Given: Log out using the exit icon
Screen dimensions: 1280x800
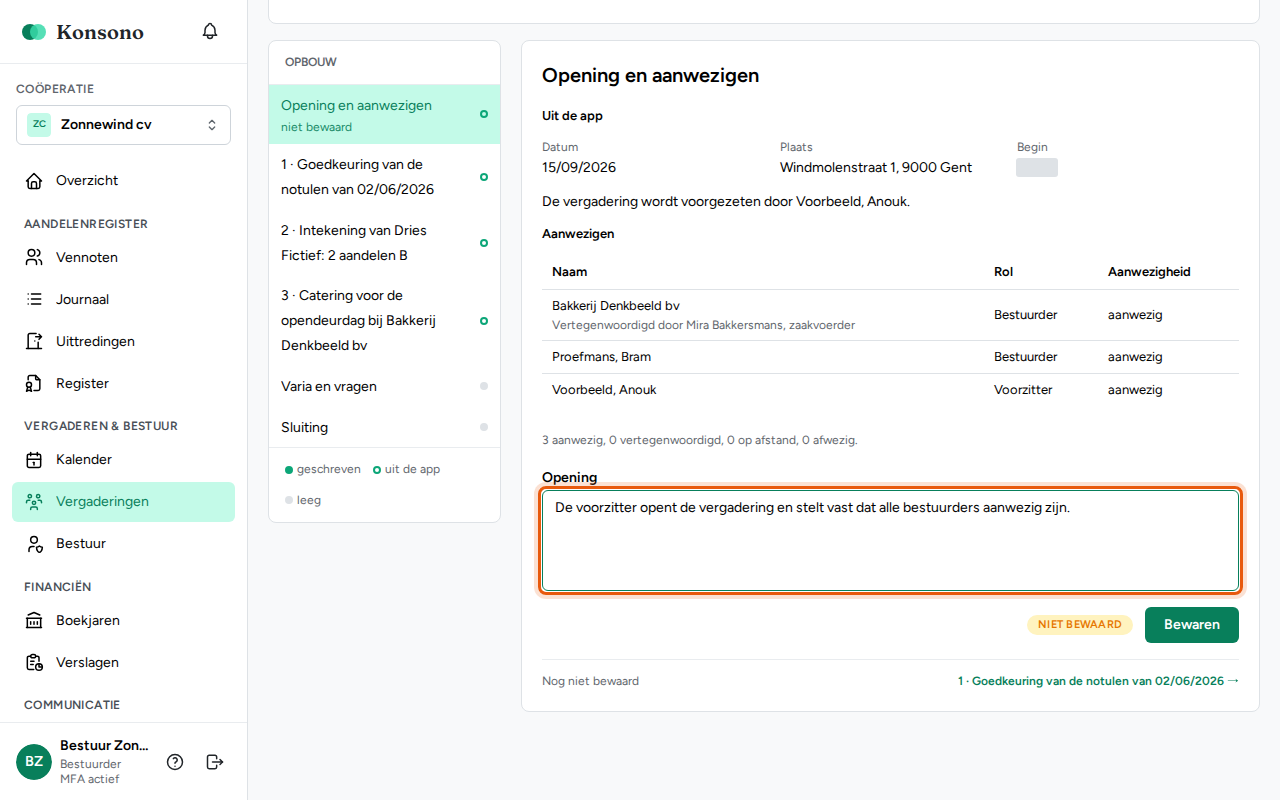Looking at the screenshot, I should tap(214, 762).
